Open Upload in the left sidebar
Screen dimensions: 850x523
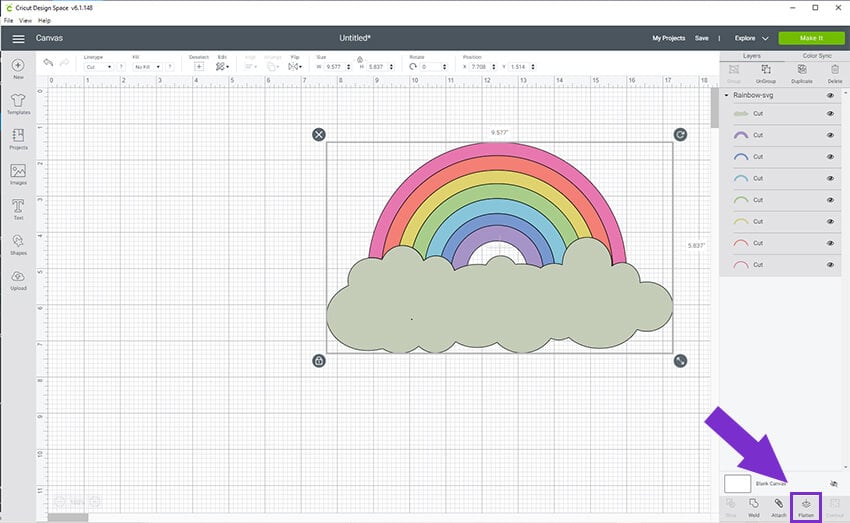click(18, 280)
